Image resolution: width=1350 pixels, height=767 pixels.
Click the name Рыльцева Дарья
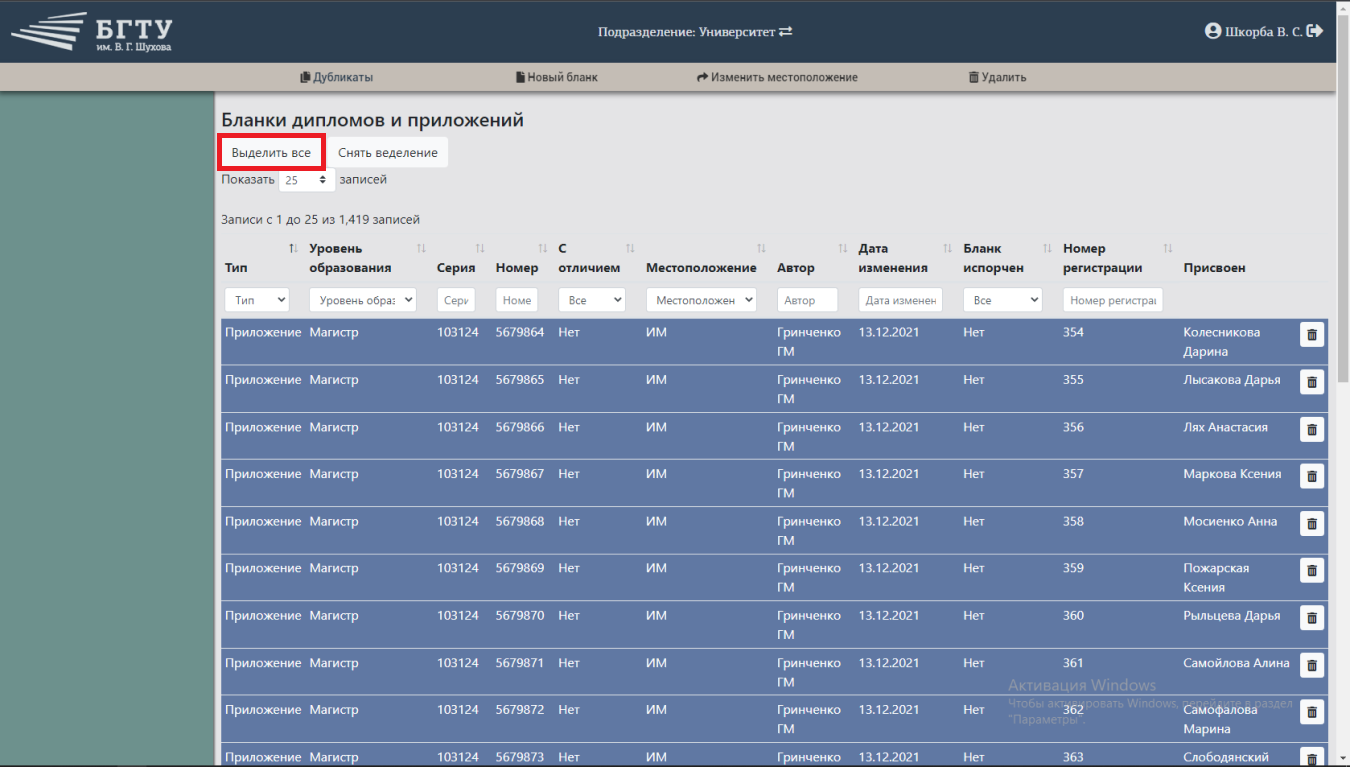click(1232, 615)
